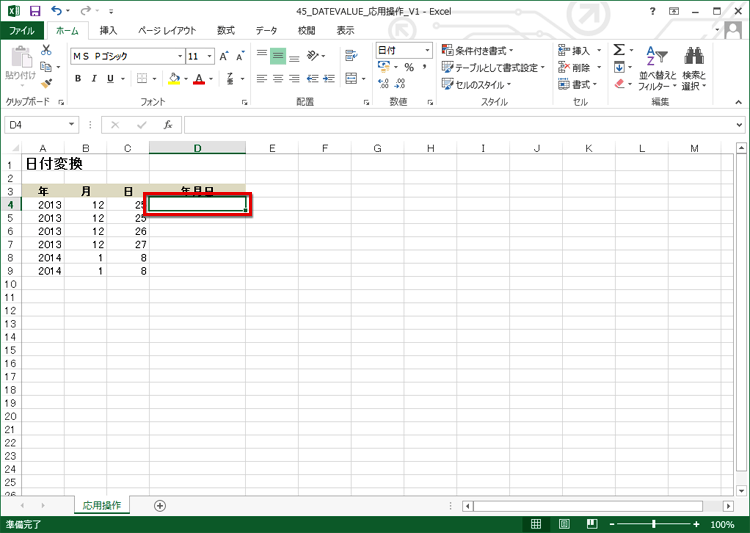Switch to the 校閲 tab

pos(307,31)
